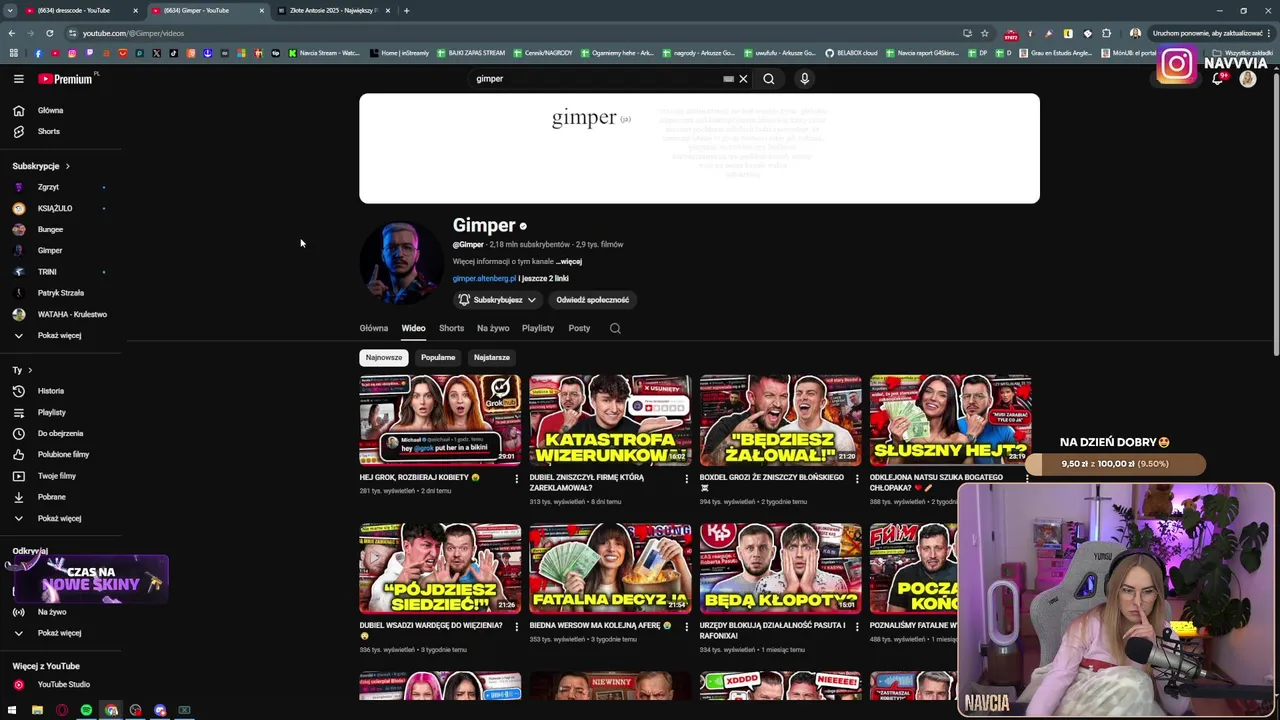Open Discord from the taskbar
Screen dimensions: 1280x720
point(160,711)
